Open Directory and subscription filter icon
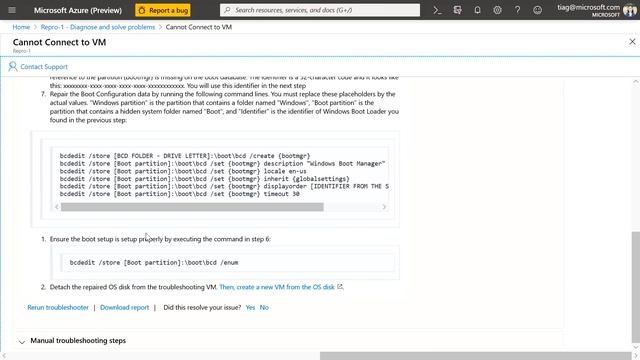 tap(457, 10)
